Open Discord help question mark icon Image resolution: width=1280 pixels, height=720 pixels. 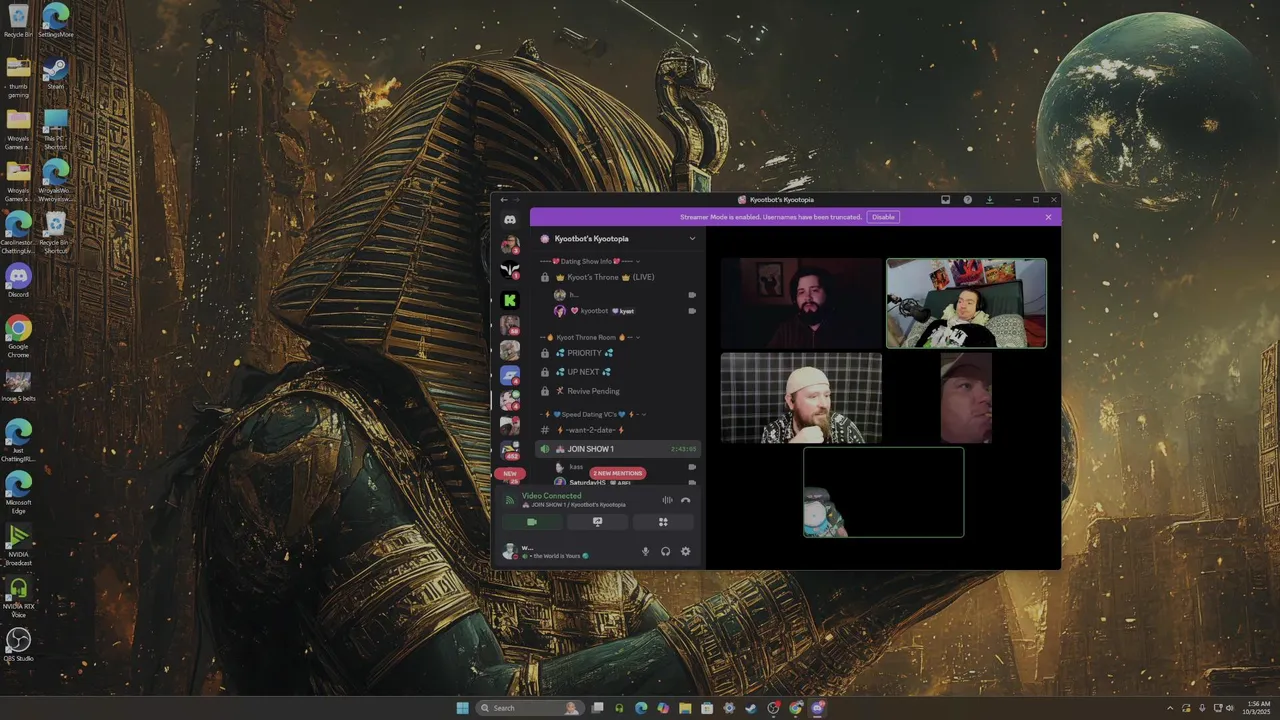tap(967, 200)
